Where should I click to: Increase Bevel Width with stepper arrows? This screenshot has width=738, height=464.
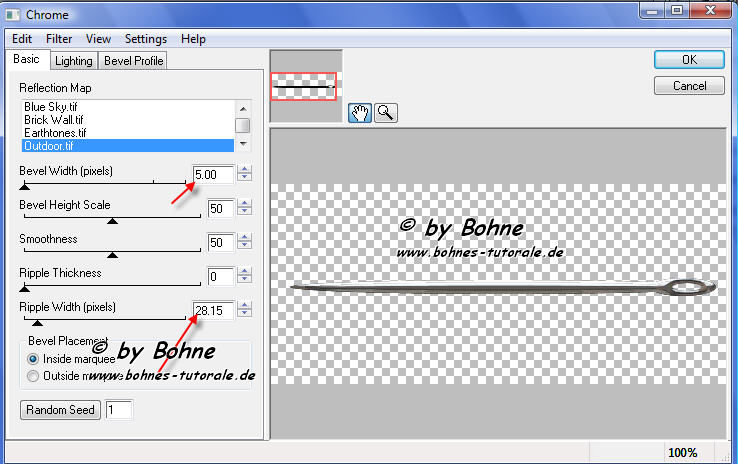[x=245, y=170]
